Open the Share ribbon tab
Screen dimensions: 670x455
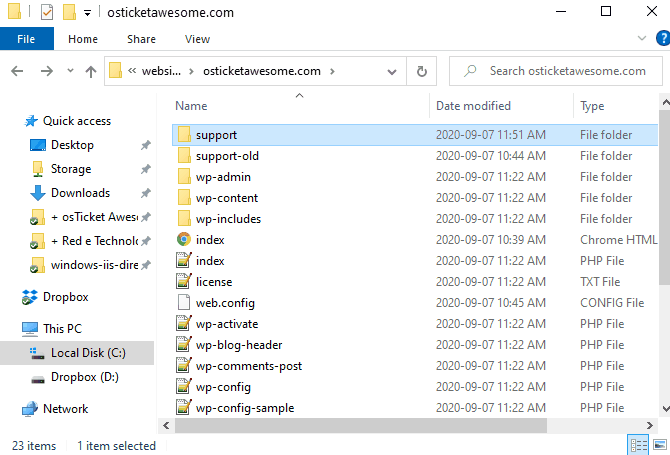coord(141,39)
